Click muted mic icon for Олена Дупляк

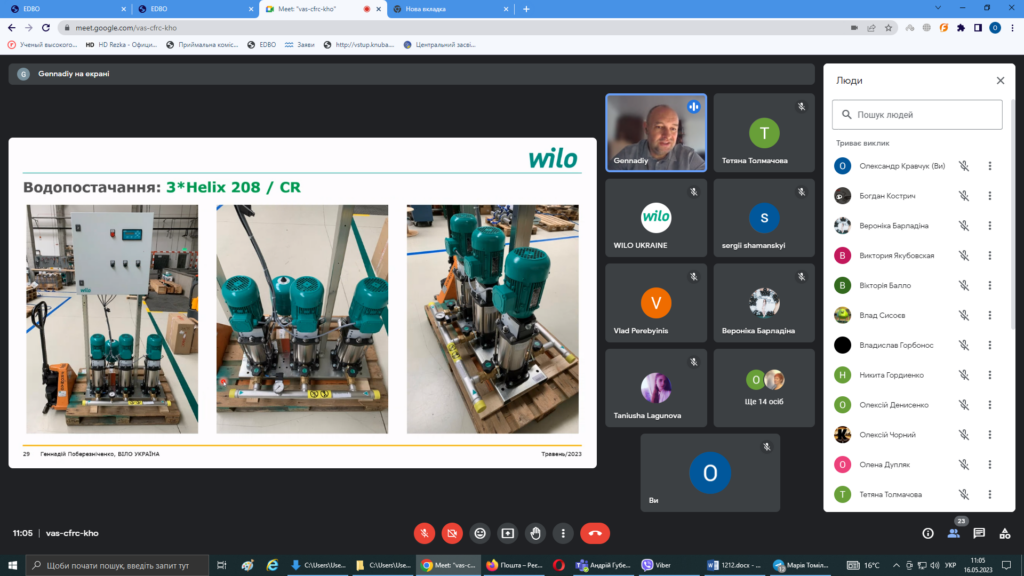tap(964, 464)
